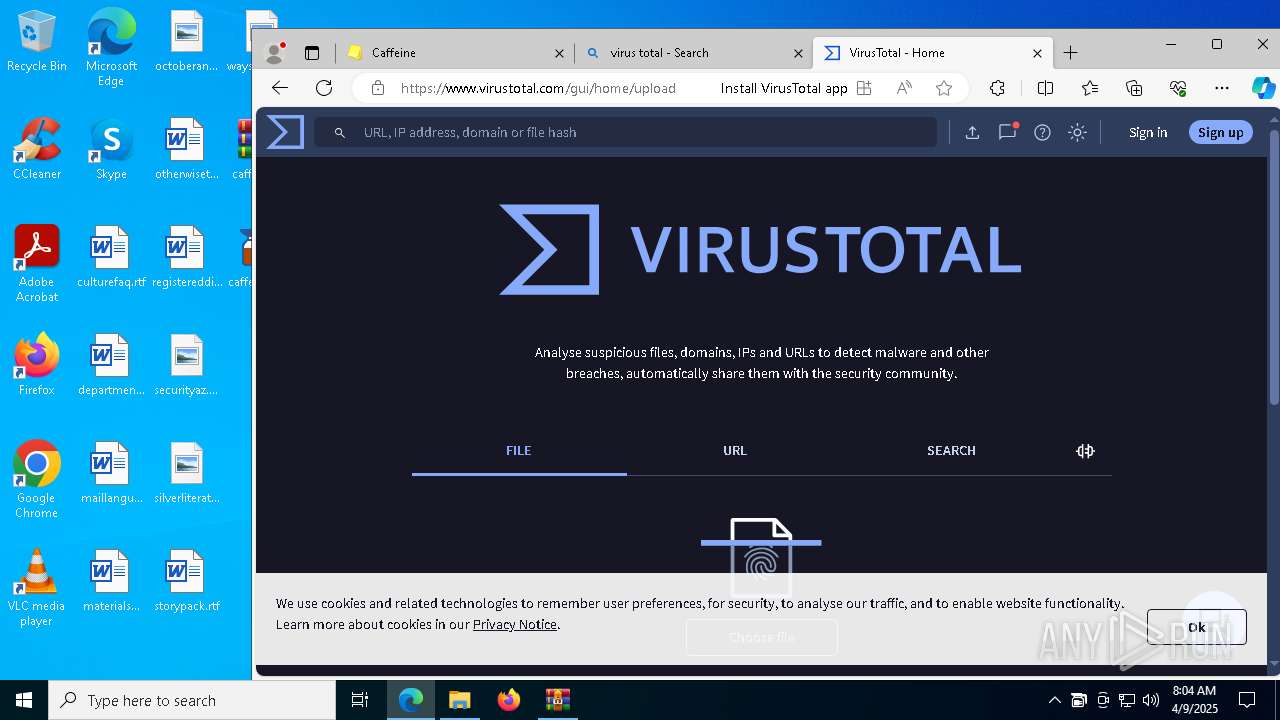Viewport: 1280px width, 720px height.
Task: Toggle the light/dark theme sun icon
Action: 1077,132
